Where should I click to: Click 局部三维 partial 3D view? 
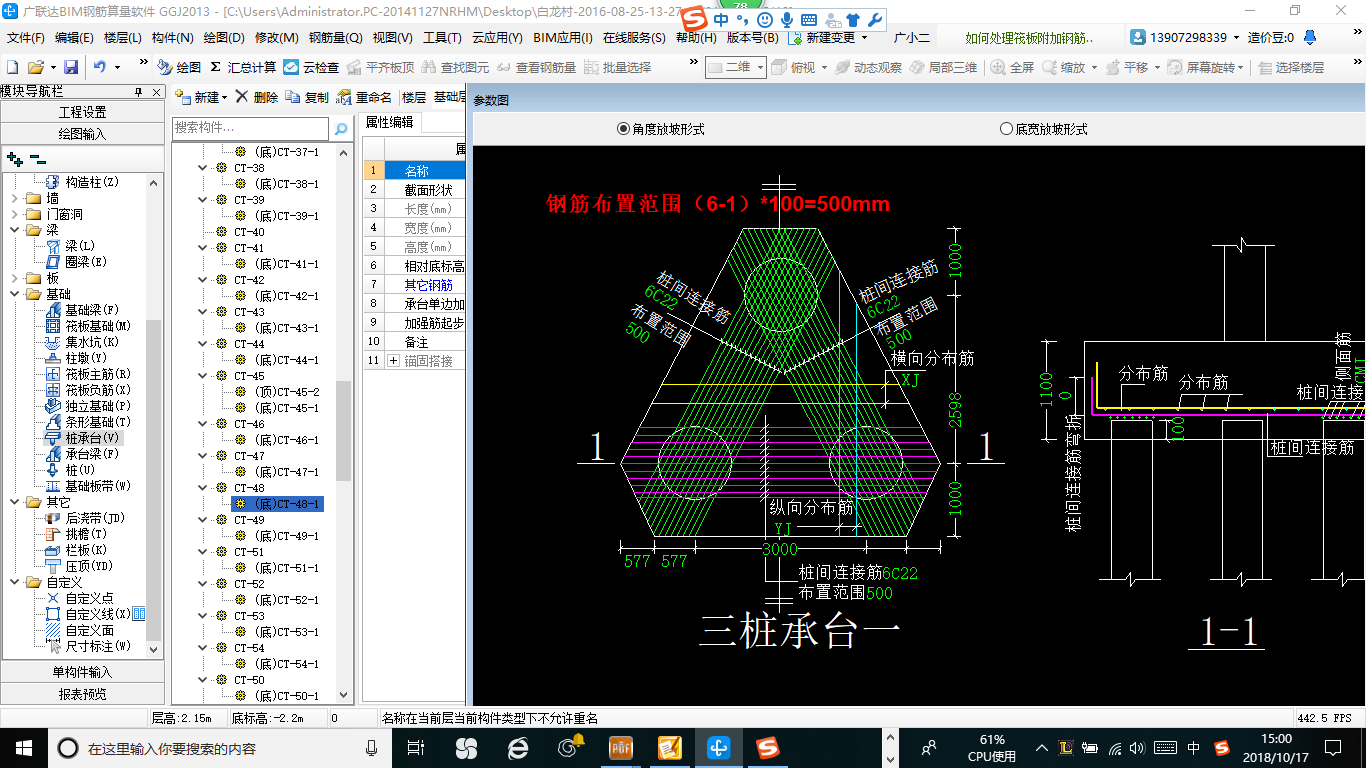tap(943, 67)
